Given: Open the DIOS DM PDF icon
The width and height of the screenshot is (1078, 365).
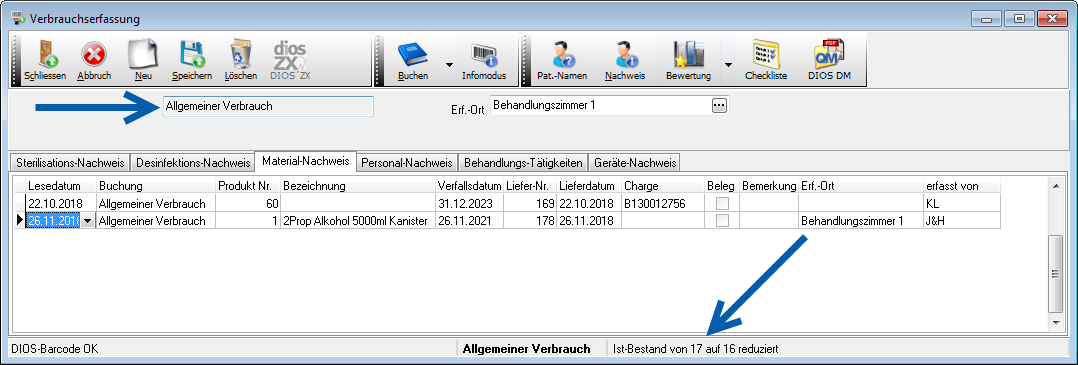Looking at the screenshot, I should (x=828, y=54).
